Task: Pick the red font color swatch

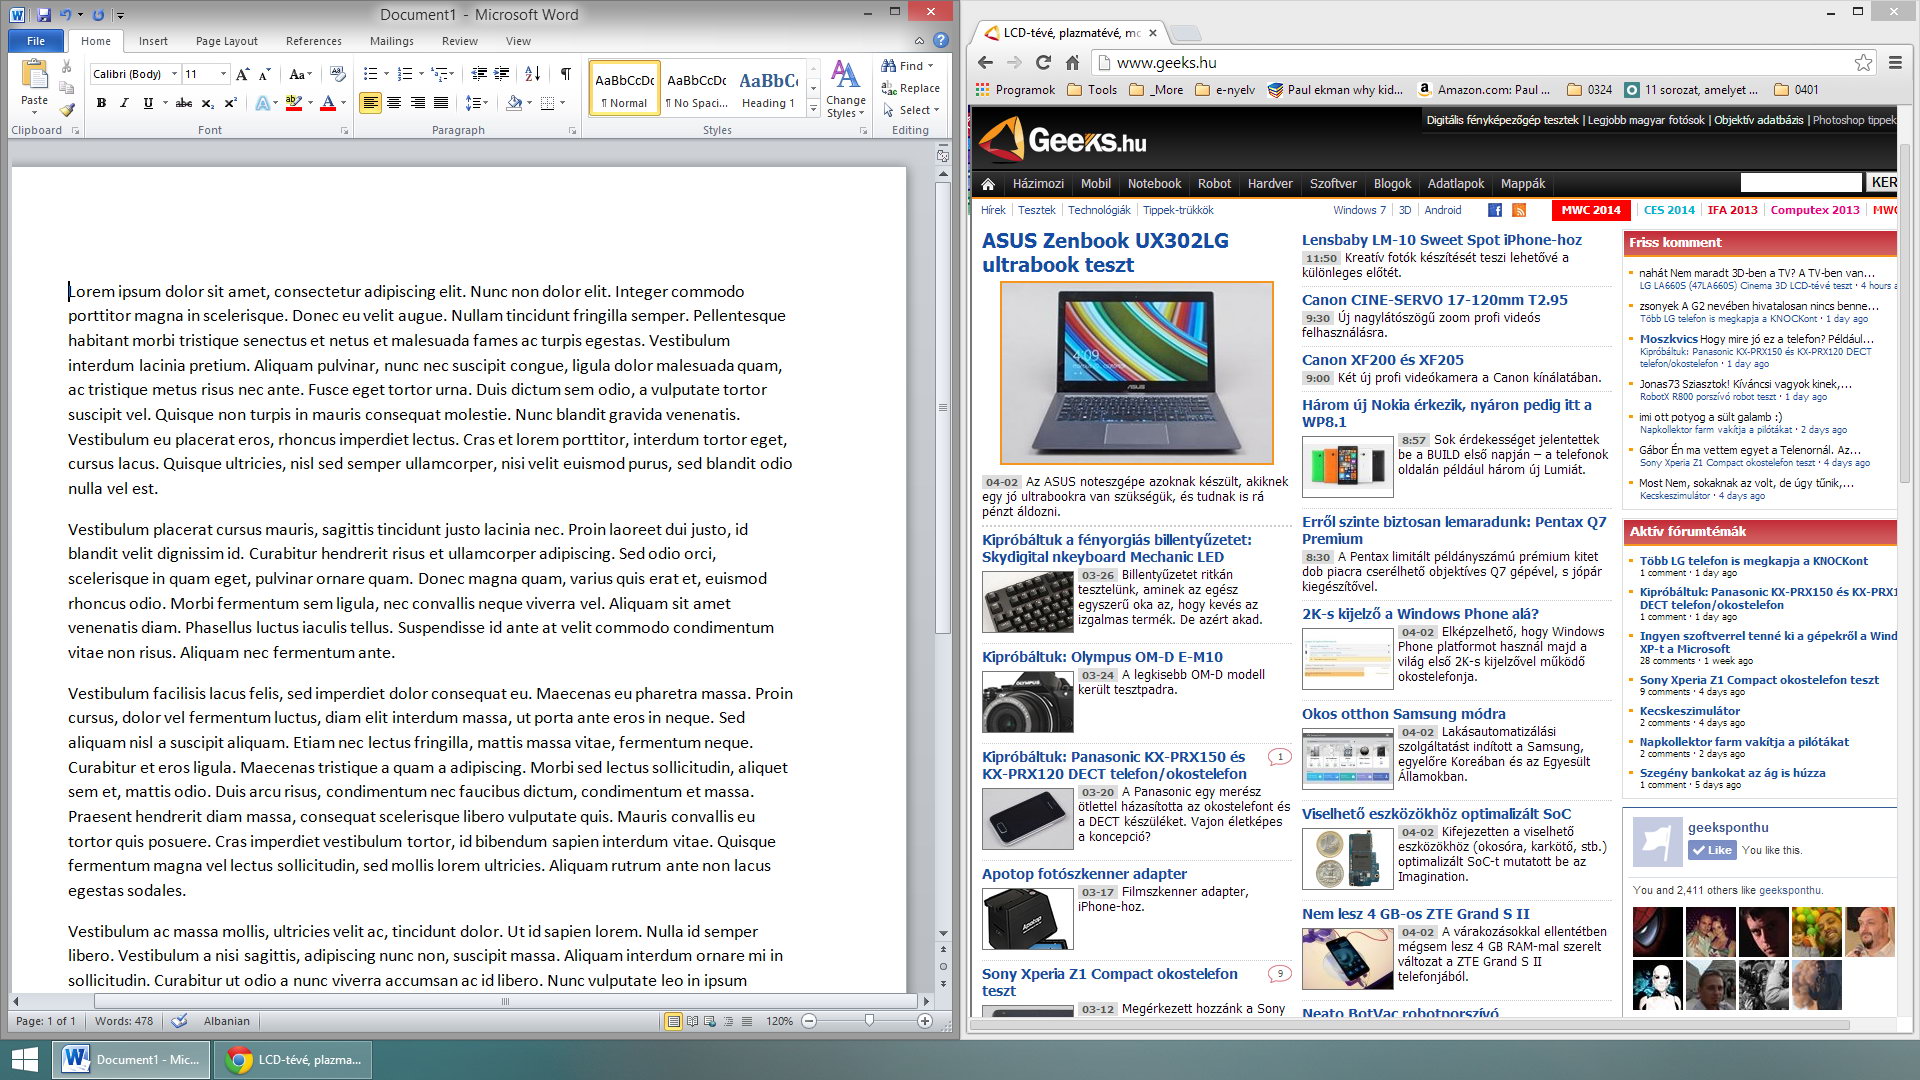Action: click(327, 103)
